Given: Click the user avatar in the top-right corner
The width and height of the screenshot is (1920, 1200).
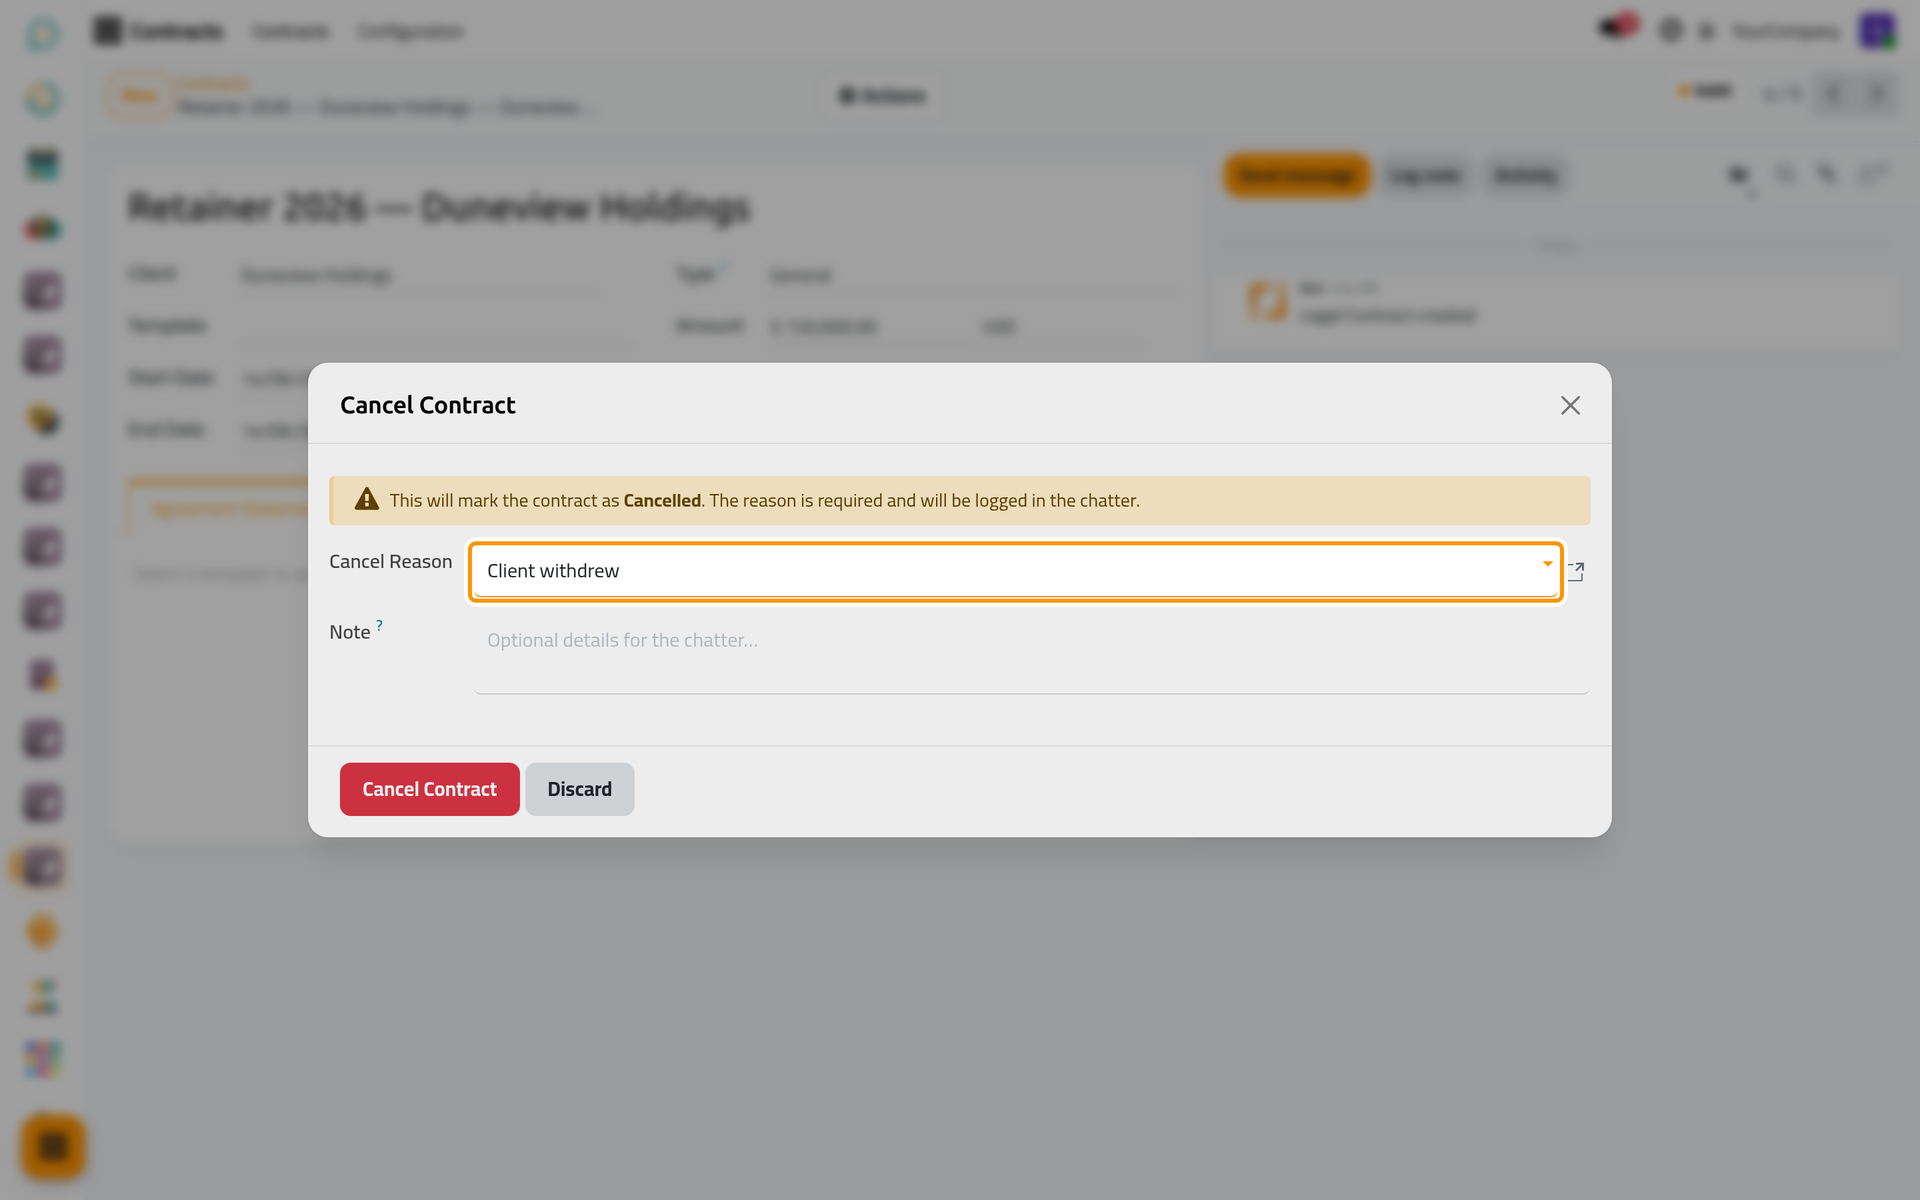Looking at the screenshot, I should 1877,31.
